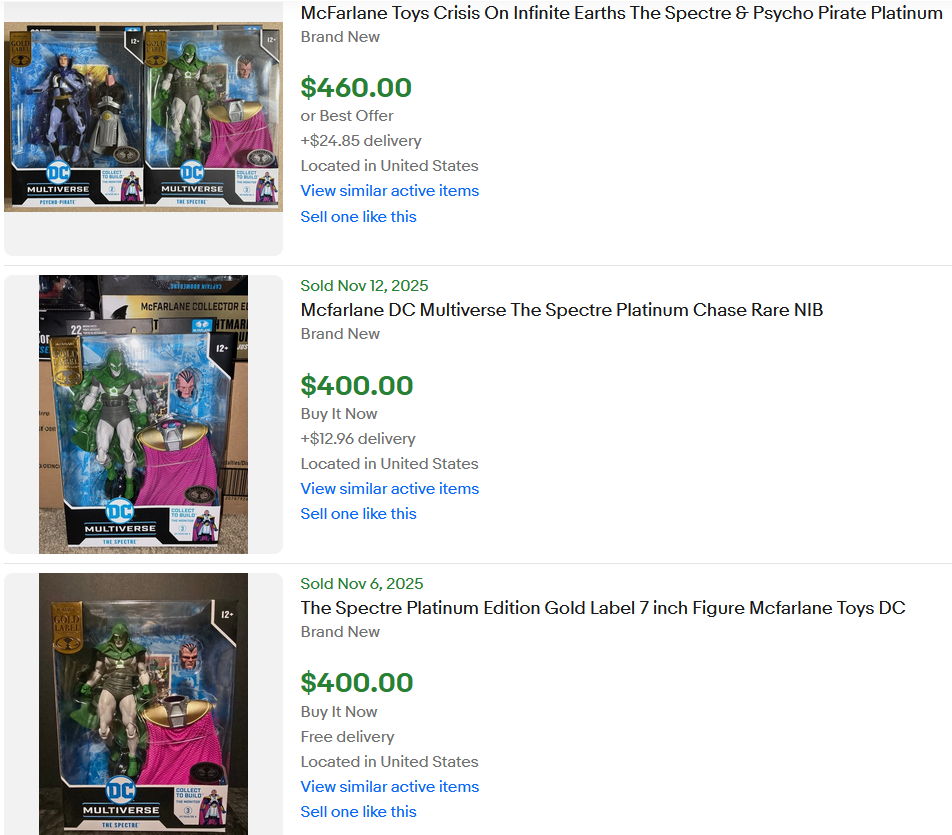Viewport: 952px width, 835px height.
Task: Click the Sold Nov 6, 2025 label
Action: click(x=362, y=584)
